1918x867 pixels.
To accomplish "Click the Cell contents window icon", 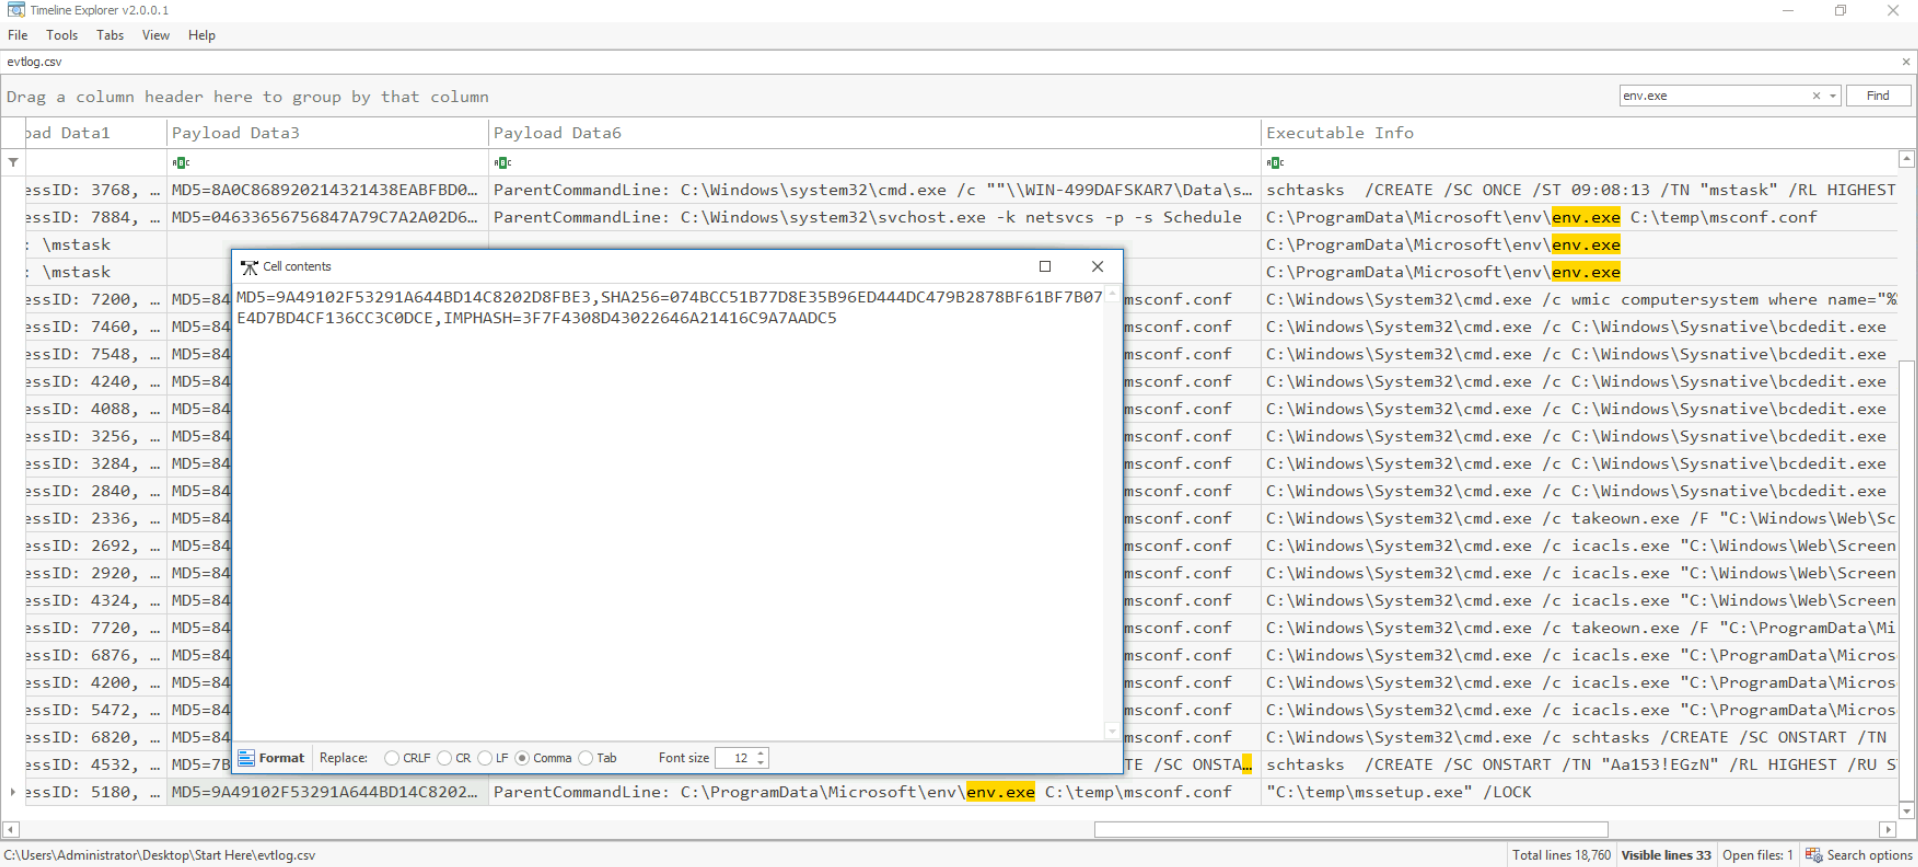I will pos(249,267).
